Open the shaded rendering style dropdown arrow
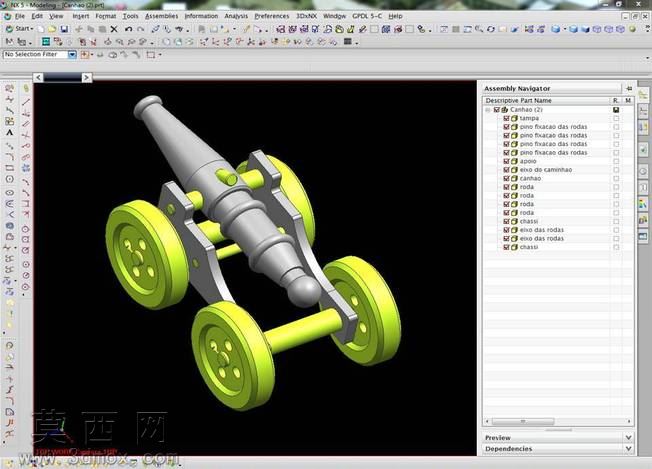 tap(564, 29)
